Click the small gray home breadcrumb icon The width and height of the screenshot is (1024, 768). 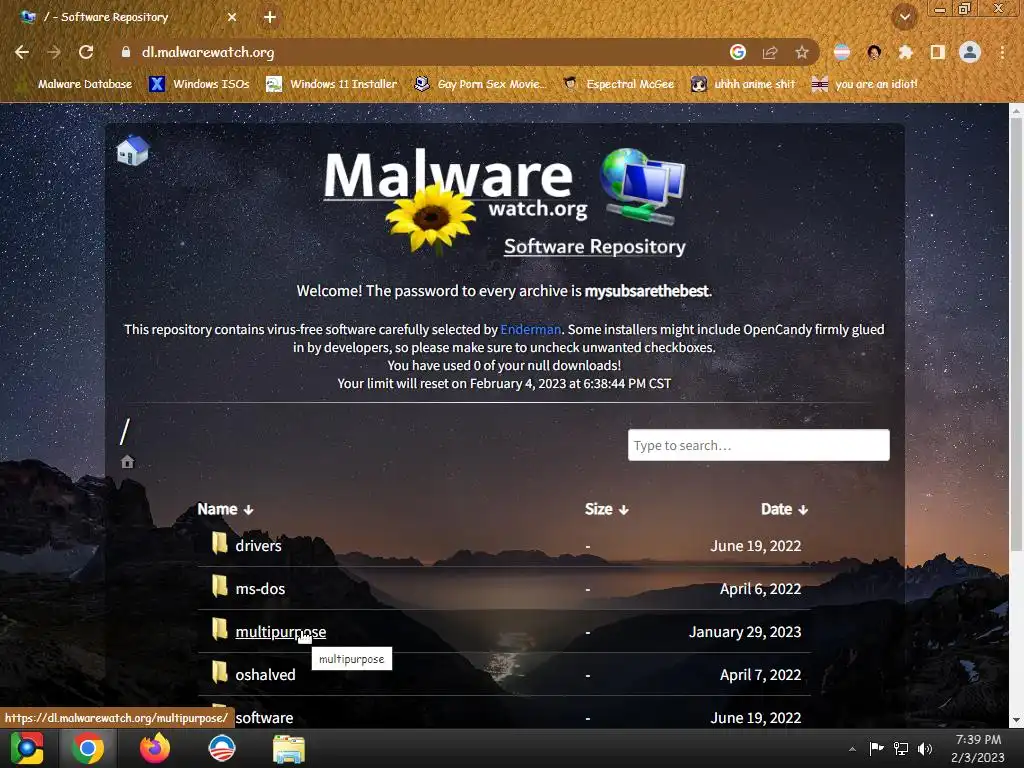[x=127, y=462]
